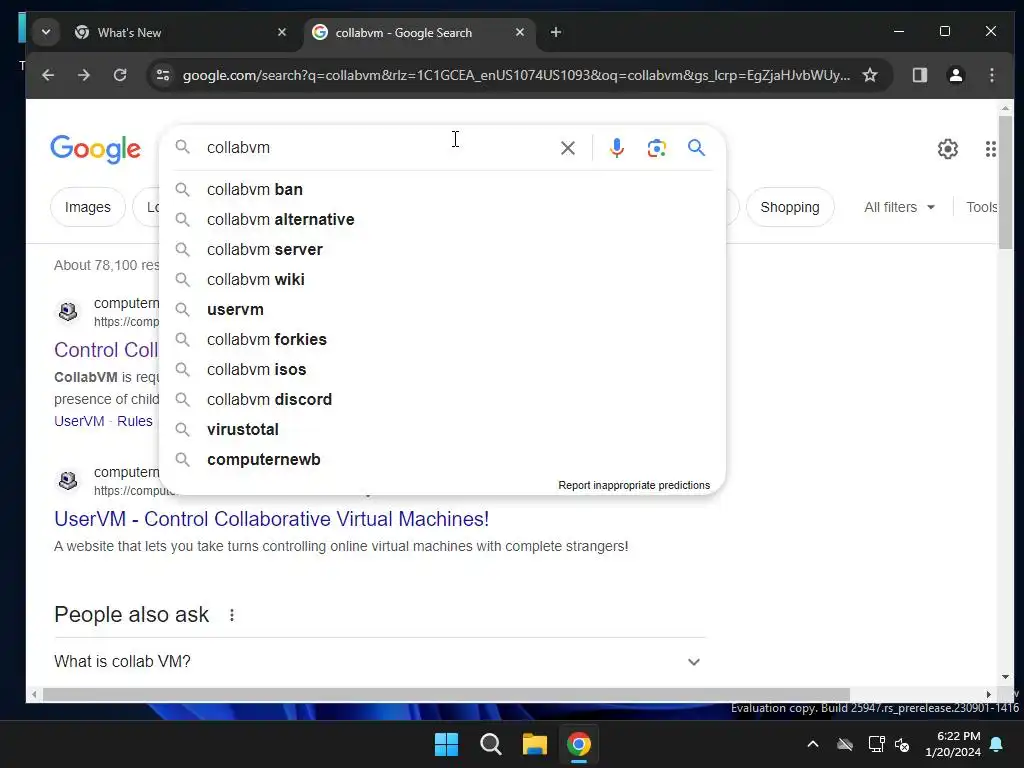Open the Windows Start menu
The height and width of the screenshot is (768, 1024).
pyautogui.click(x=447, y=744)
